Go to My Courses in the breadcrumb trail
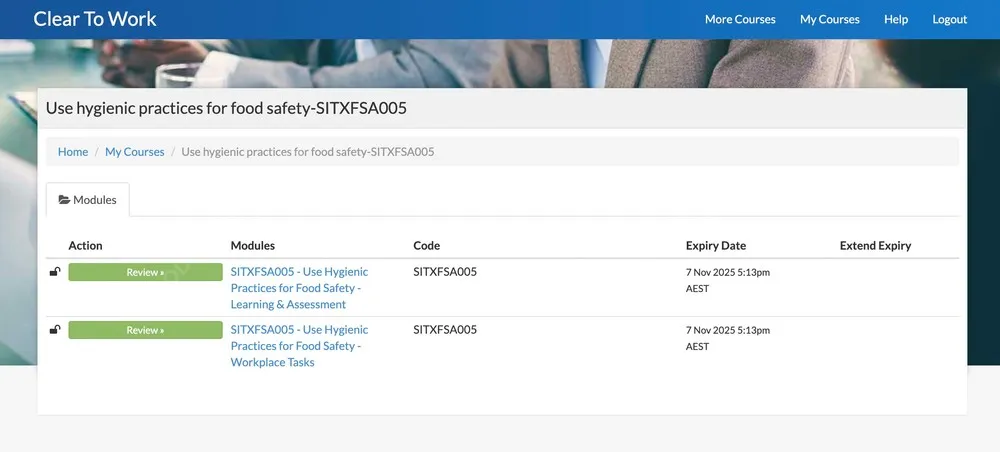The height and width of the screenshot is (452, 1000). (x=135, y=152)
